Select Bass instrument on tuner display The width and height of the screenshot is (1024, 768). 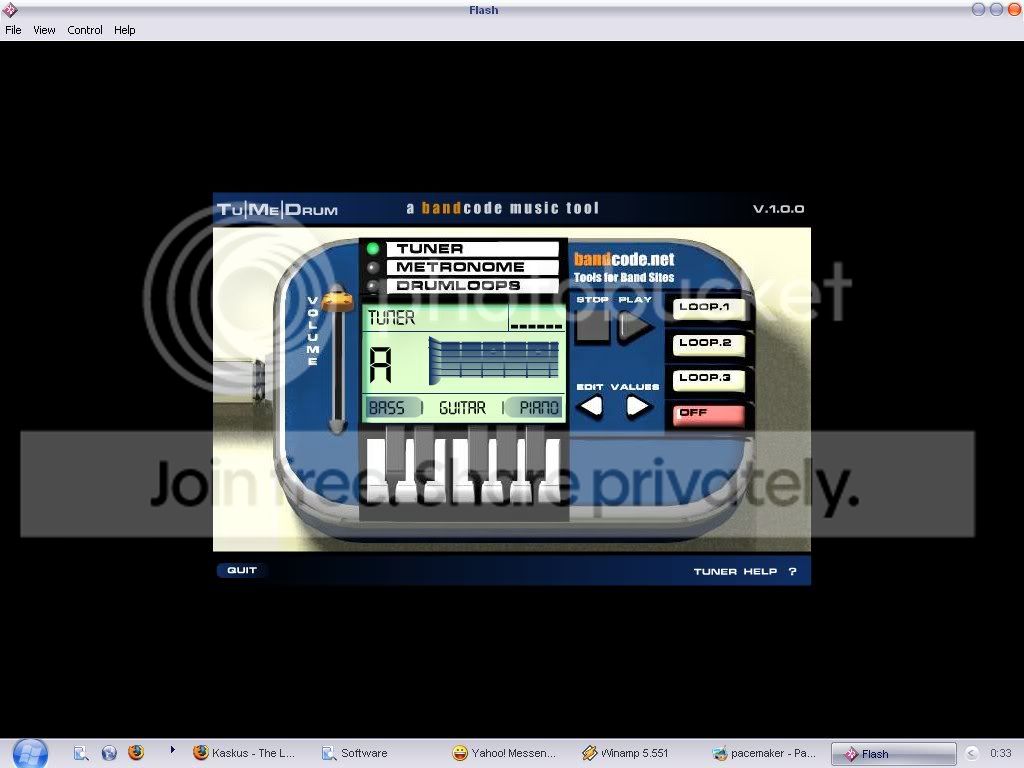click(x=387, y=408)
